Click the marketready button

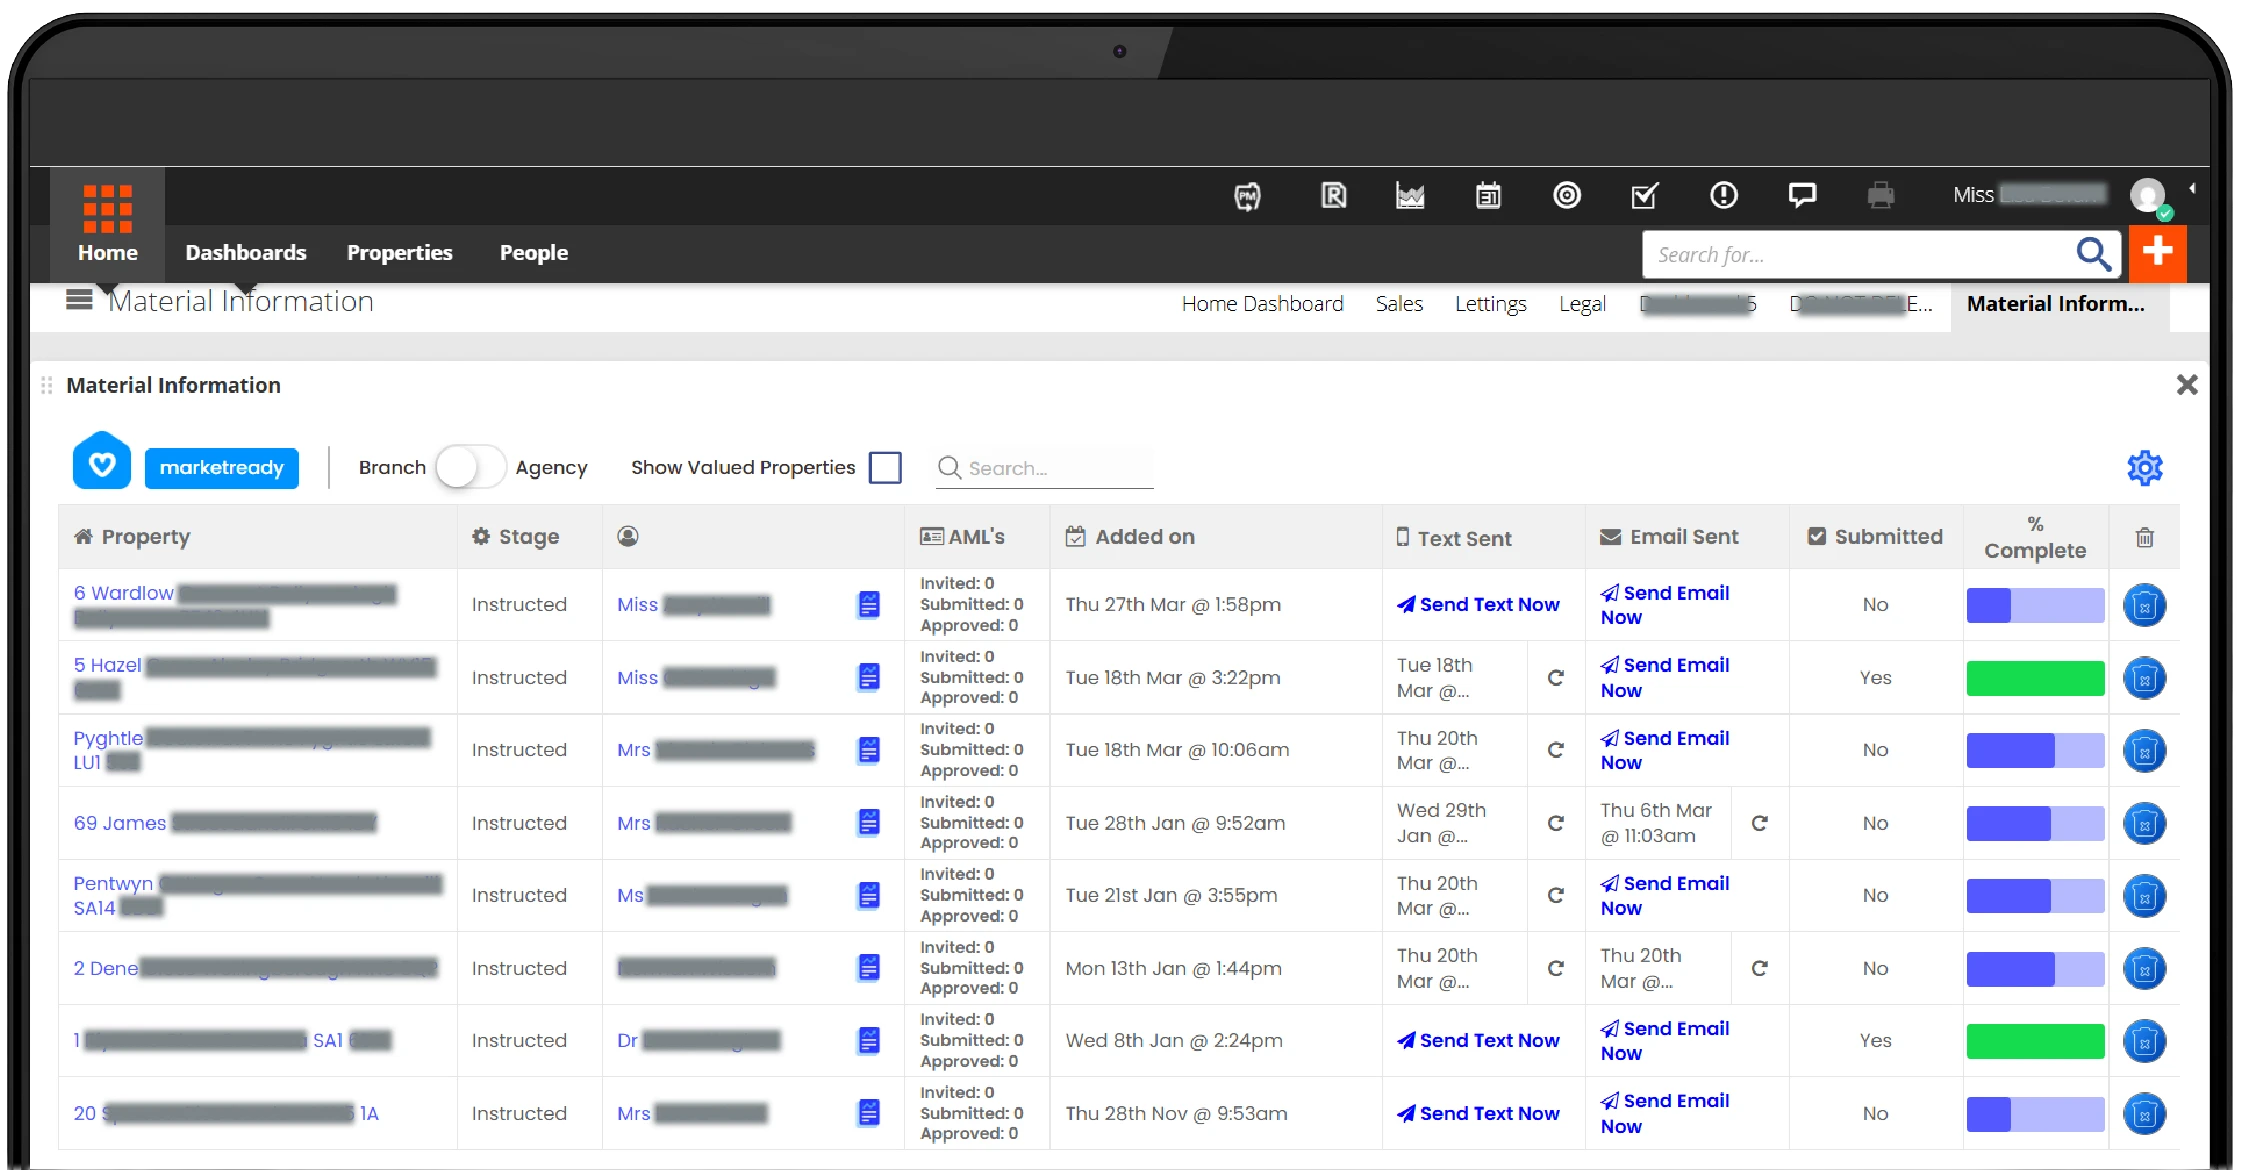click(221, 468)
